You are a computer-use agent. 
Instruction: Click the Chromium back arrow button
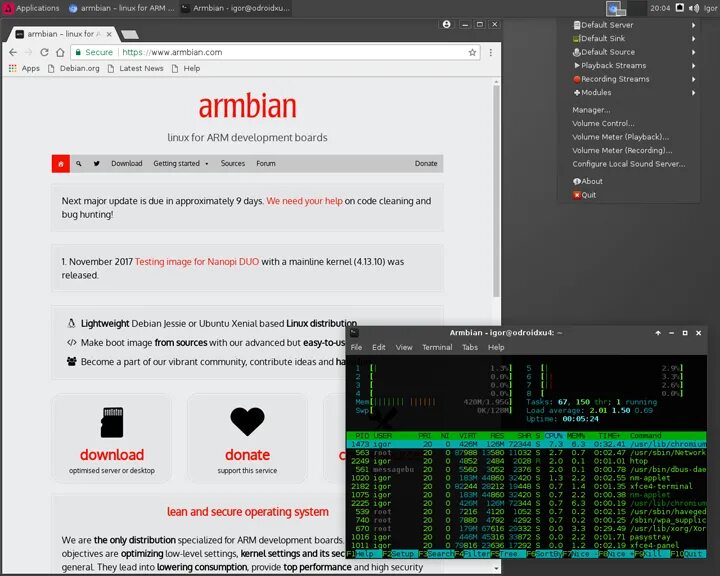pos(13,52)
